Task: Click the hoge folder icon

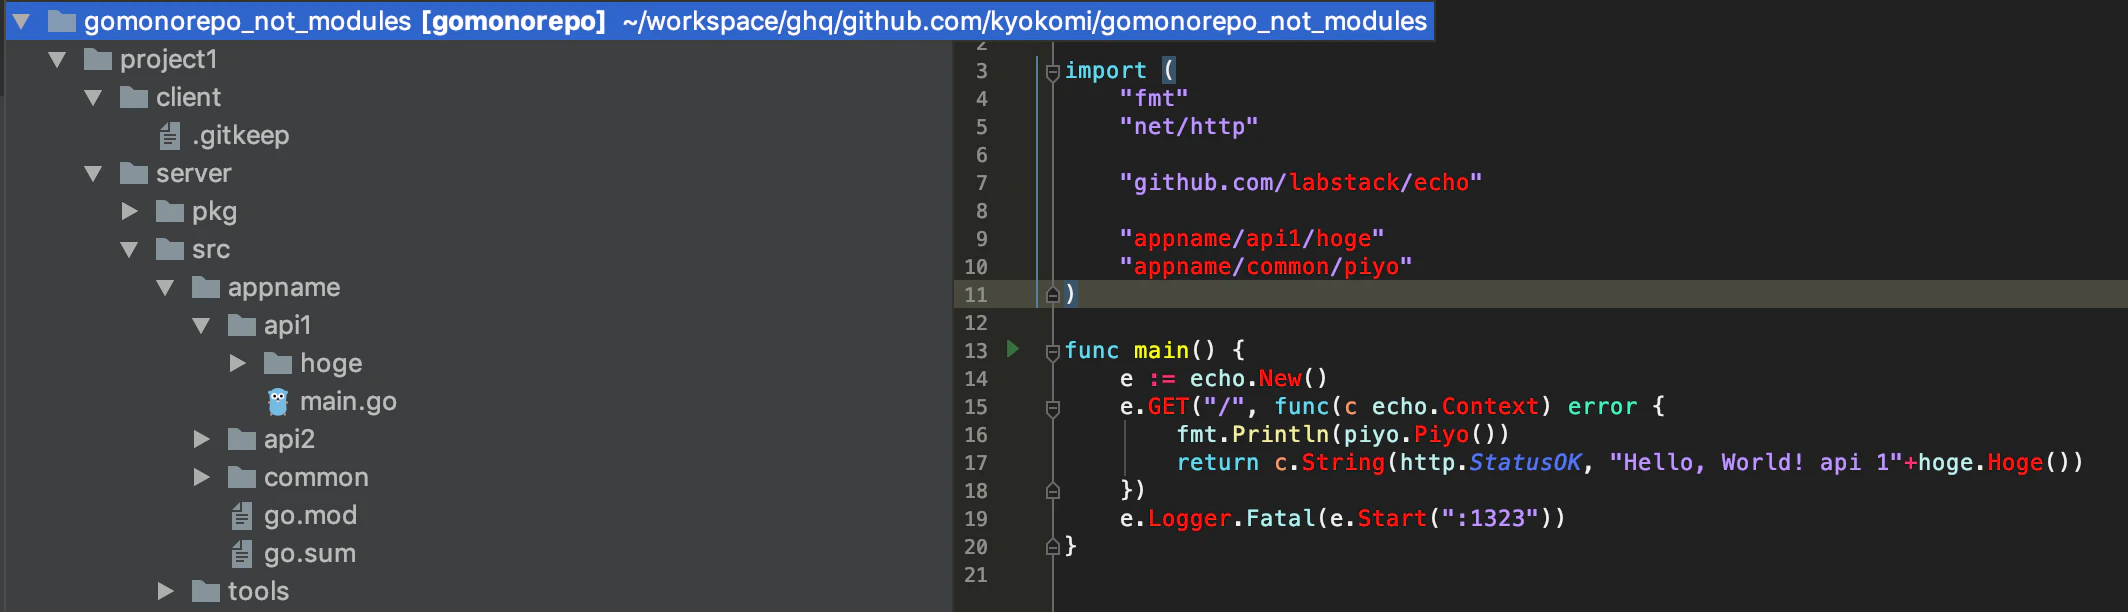Action: [278, 363]
